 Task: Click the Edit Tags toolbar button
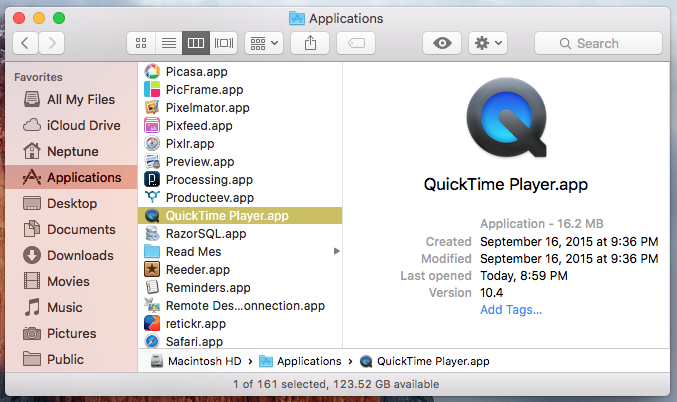(356, 43)
